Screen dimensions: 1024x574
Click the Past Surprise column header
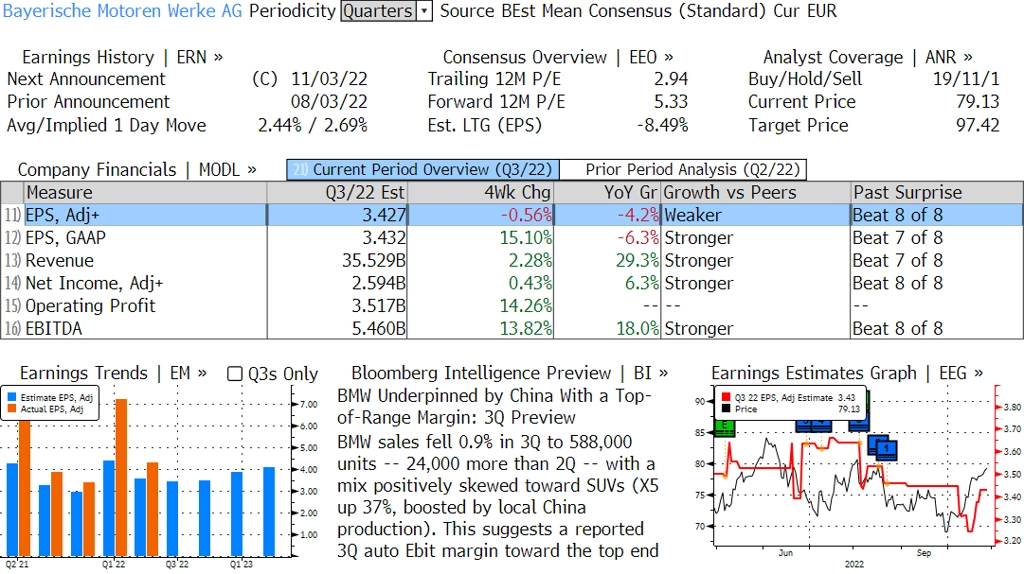[x=937, y=193]
